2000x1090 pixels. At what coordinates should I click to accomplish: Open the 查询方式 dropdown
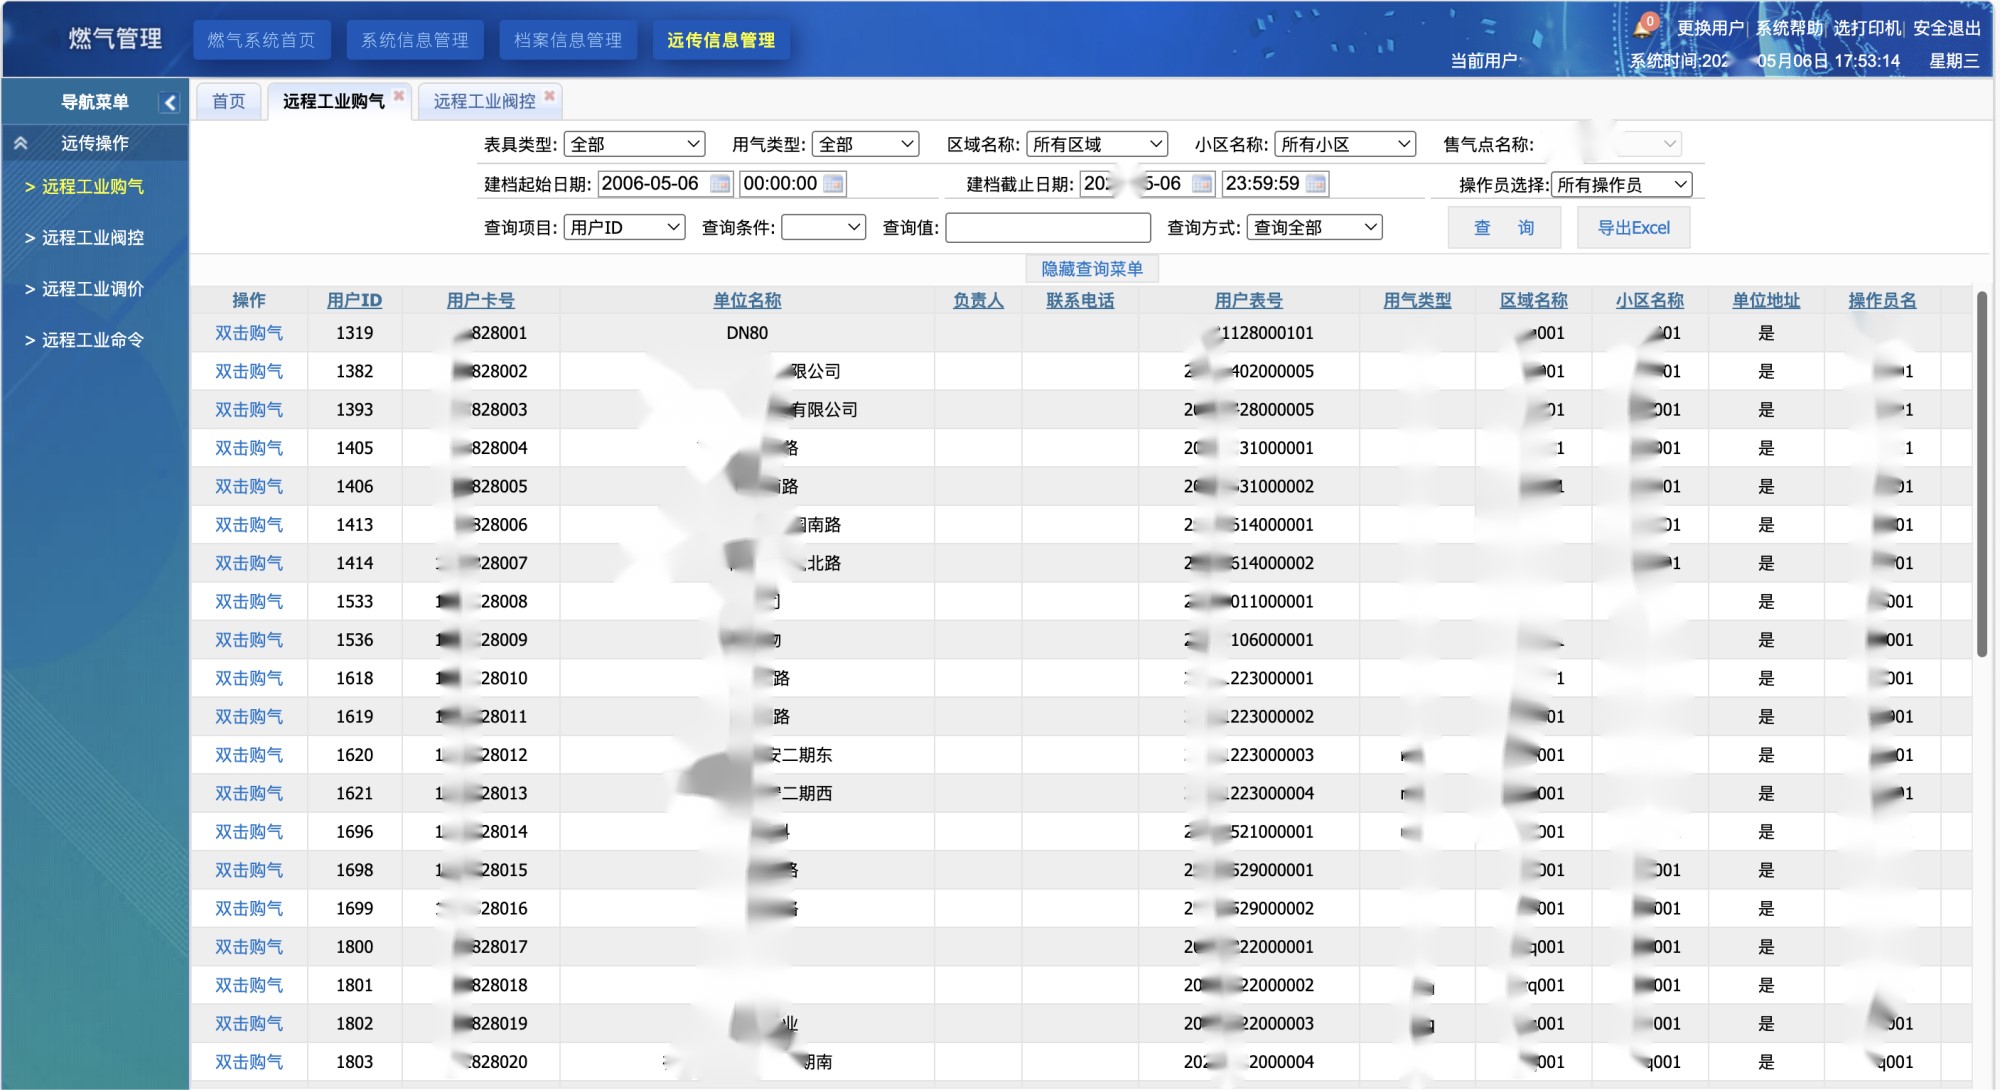point(1314,228)
